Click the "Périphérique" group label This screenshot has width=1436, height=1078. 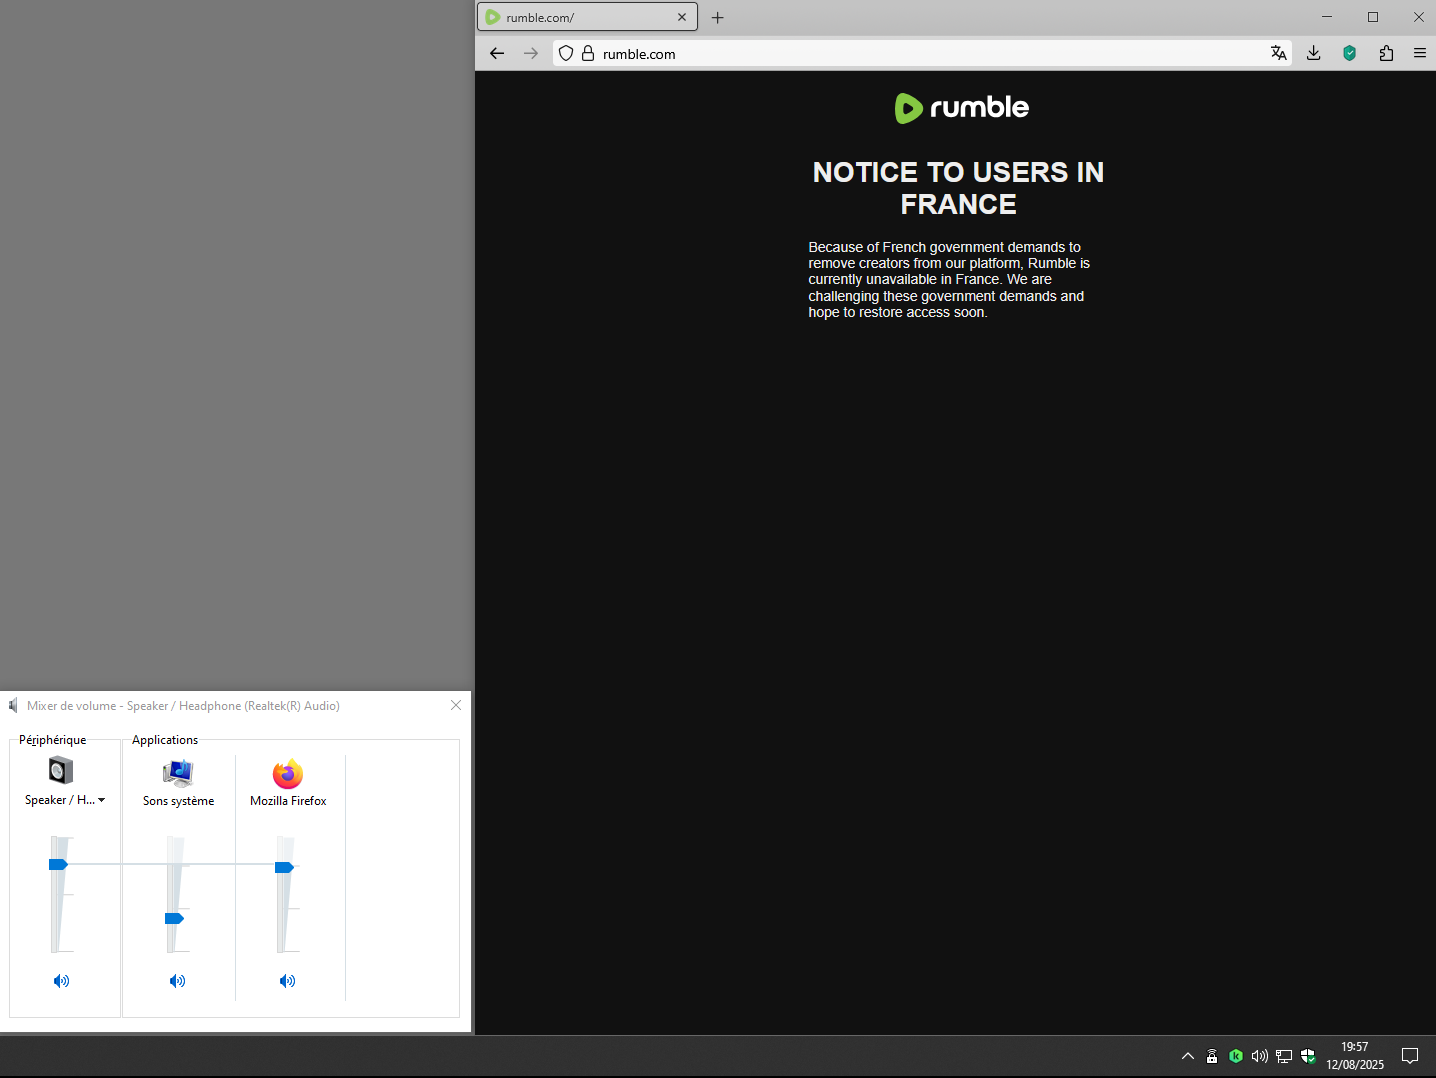53,740
